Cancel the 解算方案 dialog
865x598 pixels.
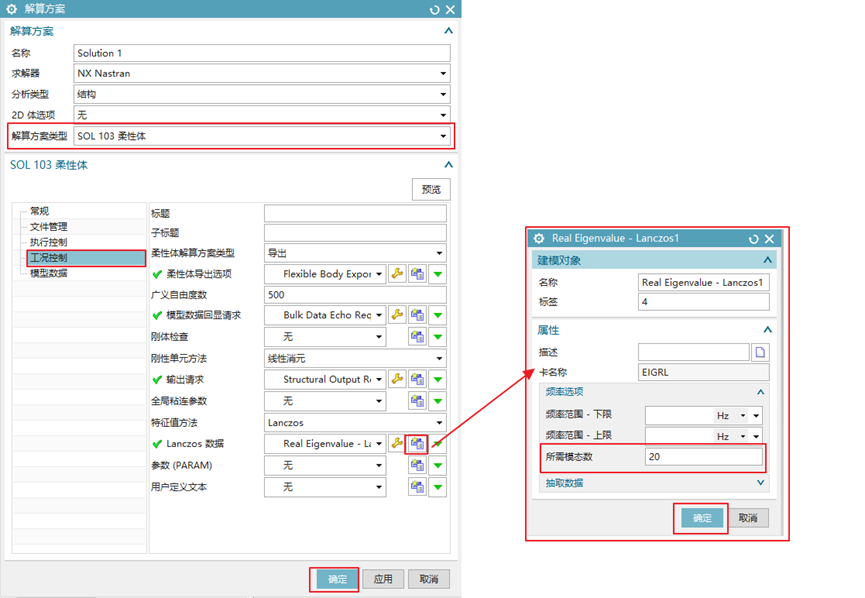(x=429, y=579)
